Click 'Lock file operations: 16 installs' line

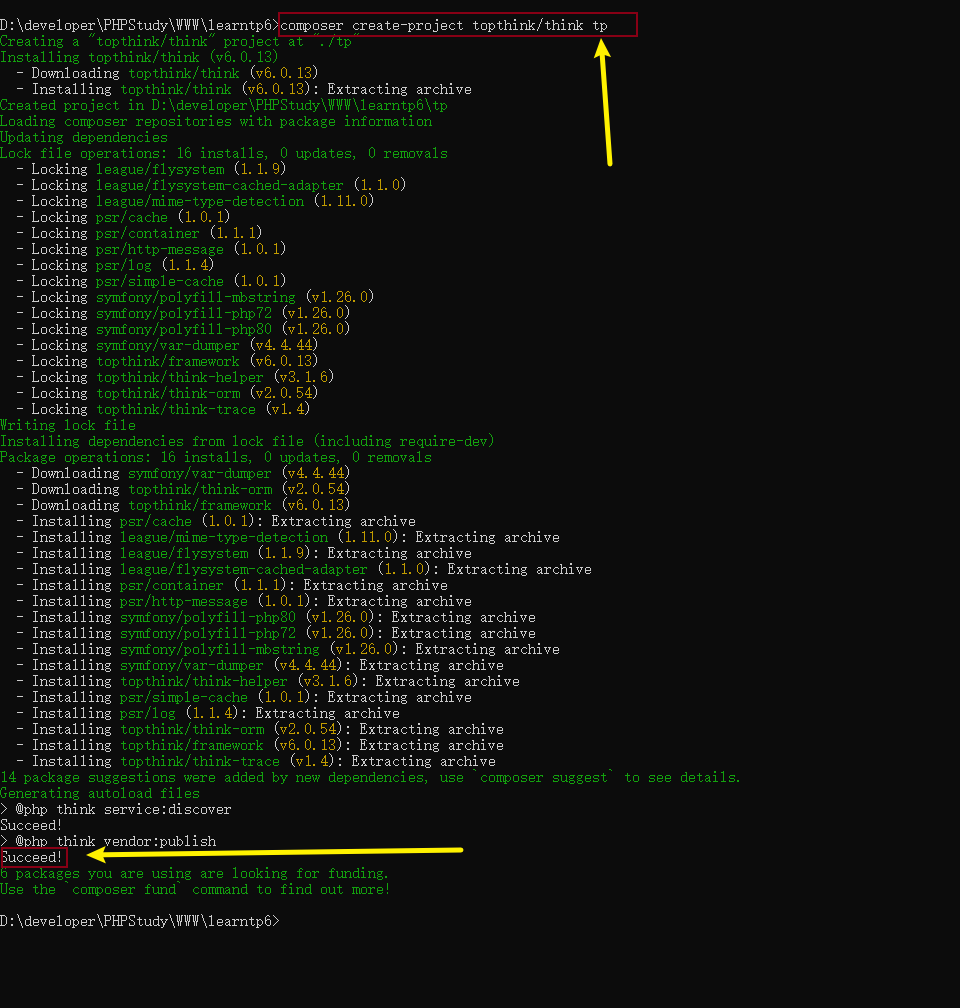tap(224, 154)
